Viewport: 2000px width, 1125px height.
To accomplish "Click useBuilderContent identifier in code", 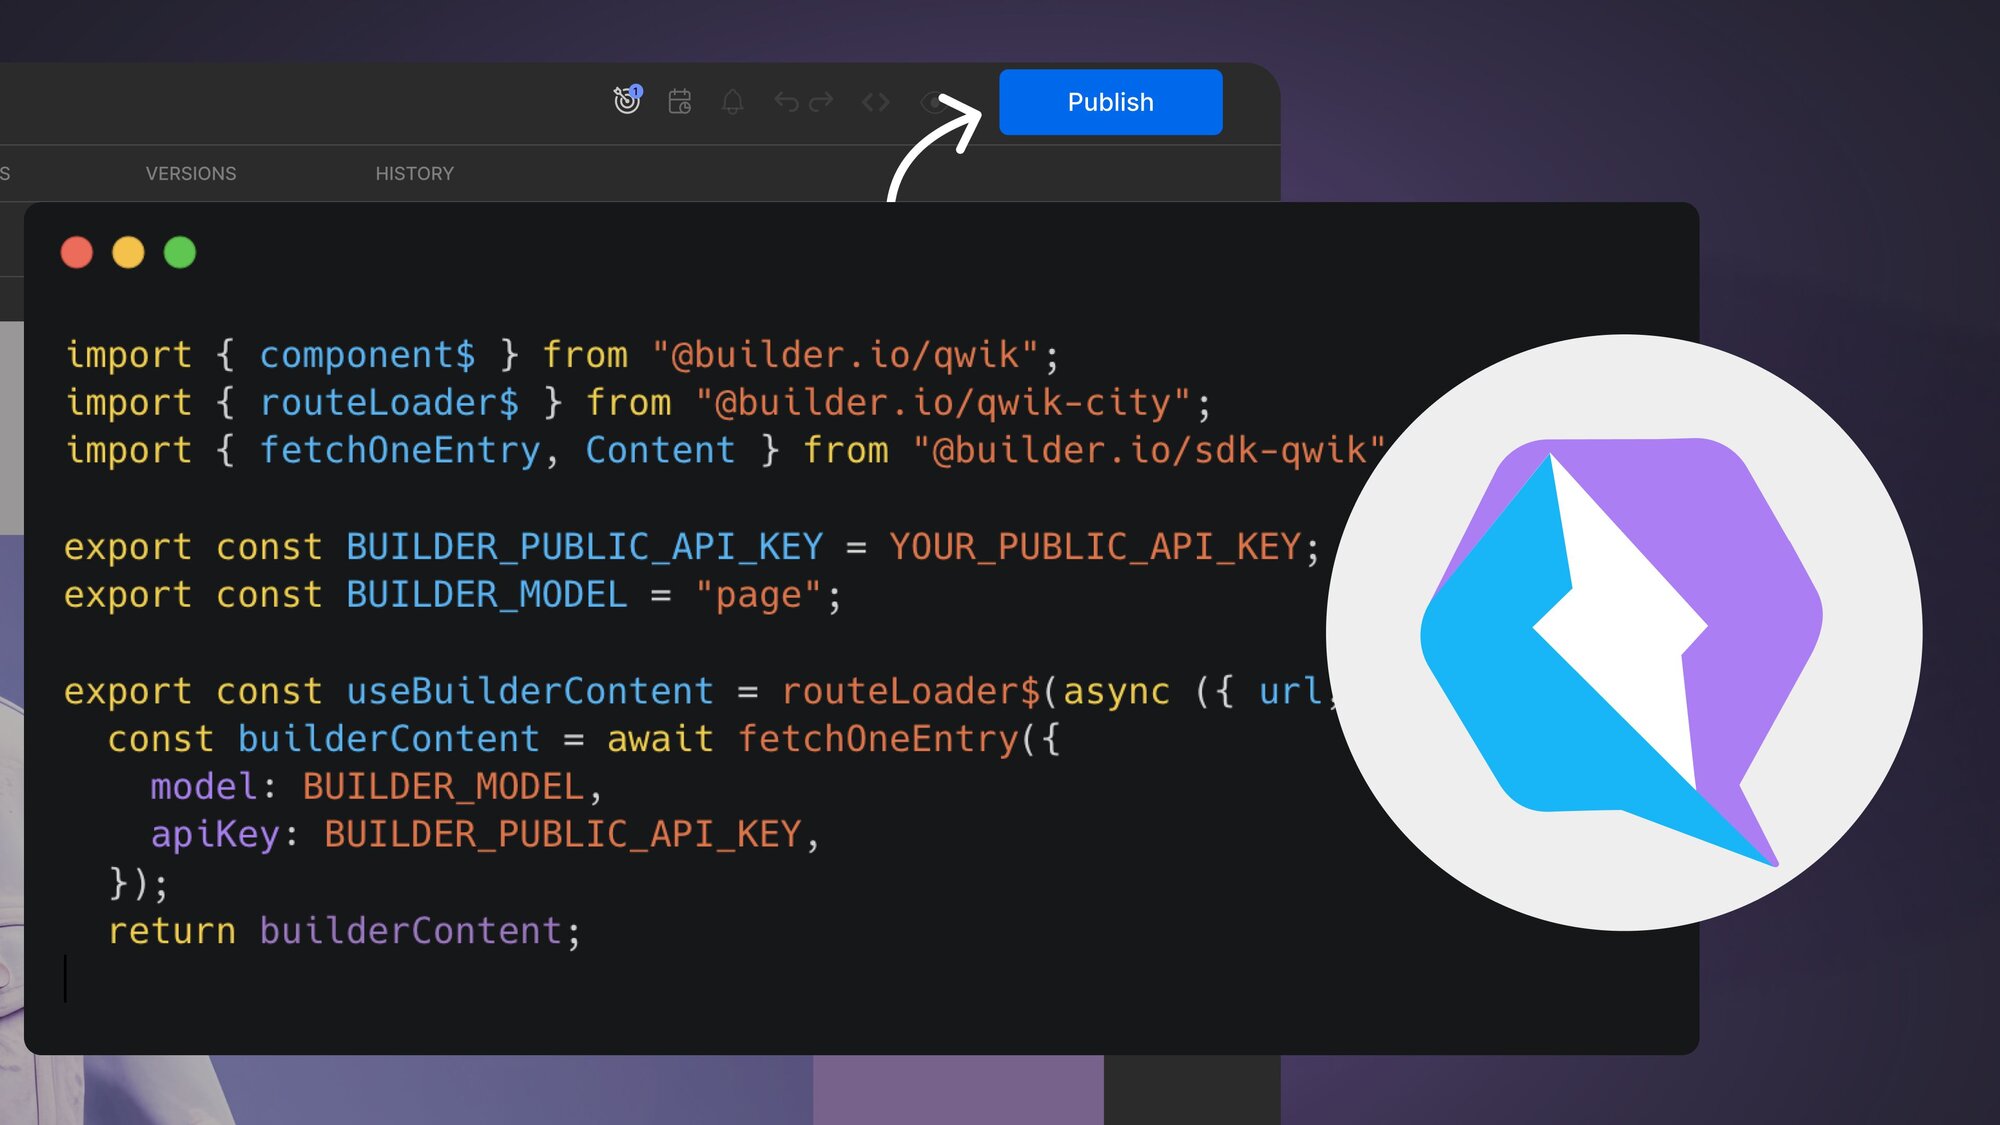I will (530, 691).
